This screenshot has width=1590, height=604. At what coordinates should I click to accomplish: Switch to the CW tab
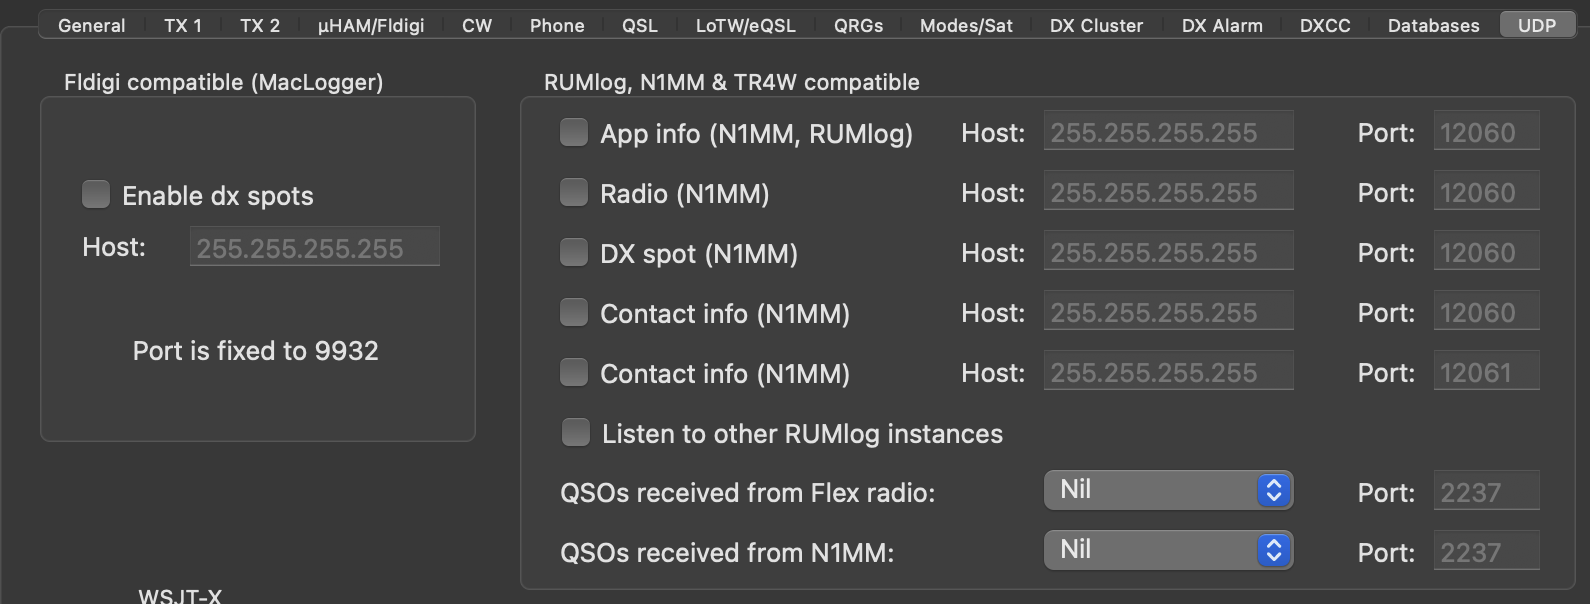pos(477,25)
